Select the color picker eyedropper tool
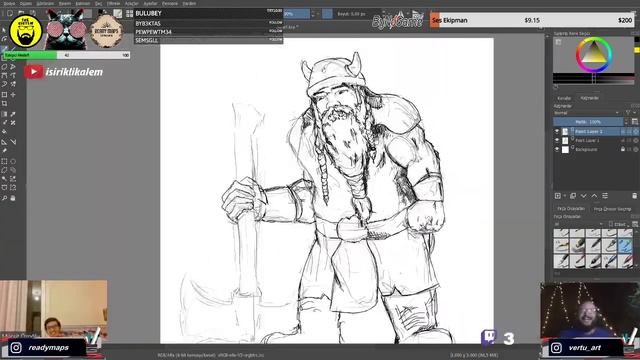Screen dimensions: 640x360 click(13, 114)
